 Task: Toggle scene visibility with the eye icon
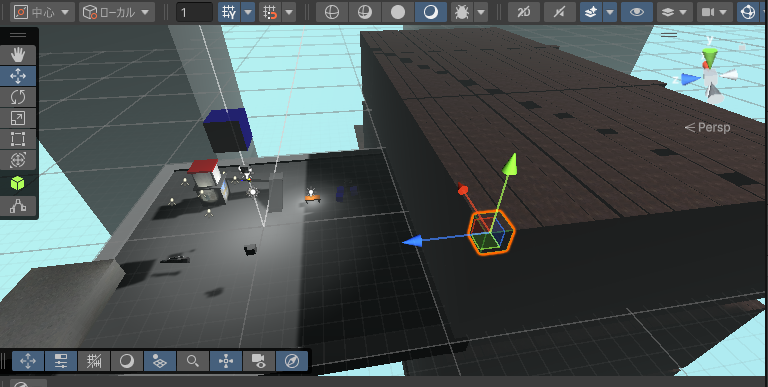pyautogui.click(x=637, y=12)
